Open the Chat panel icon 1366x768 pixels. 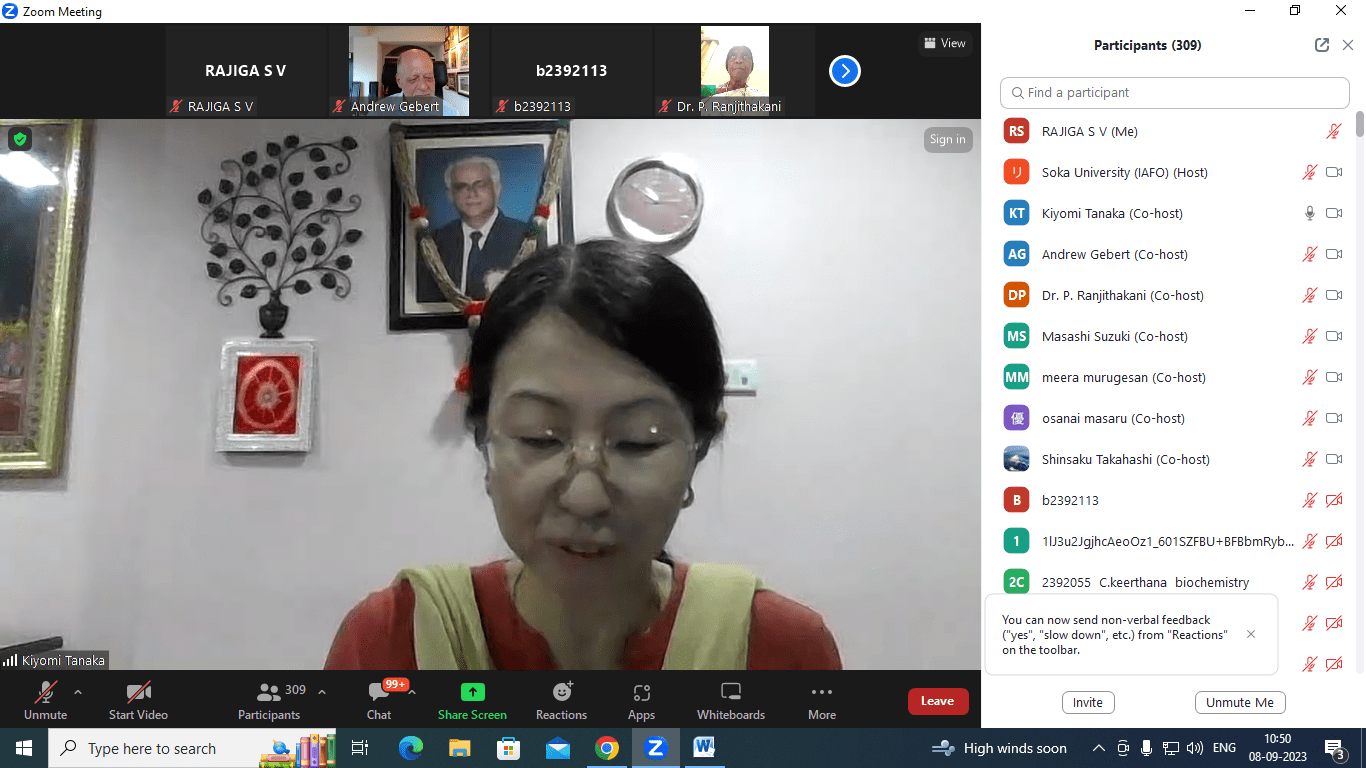pyautogui.click(x=379, y=692)
